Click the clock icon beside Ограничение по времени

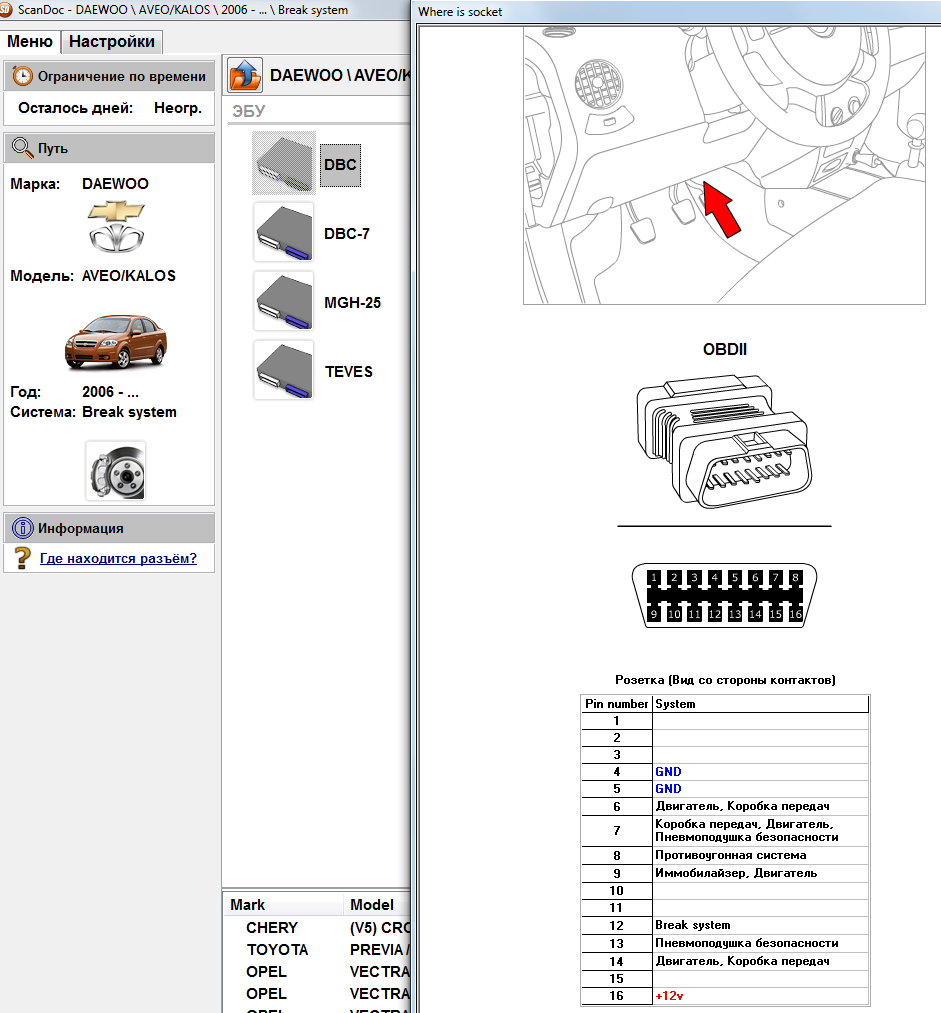22,76
